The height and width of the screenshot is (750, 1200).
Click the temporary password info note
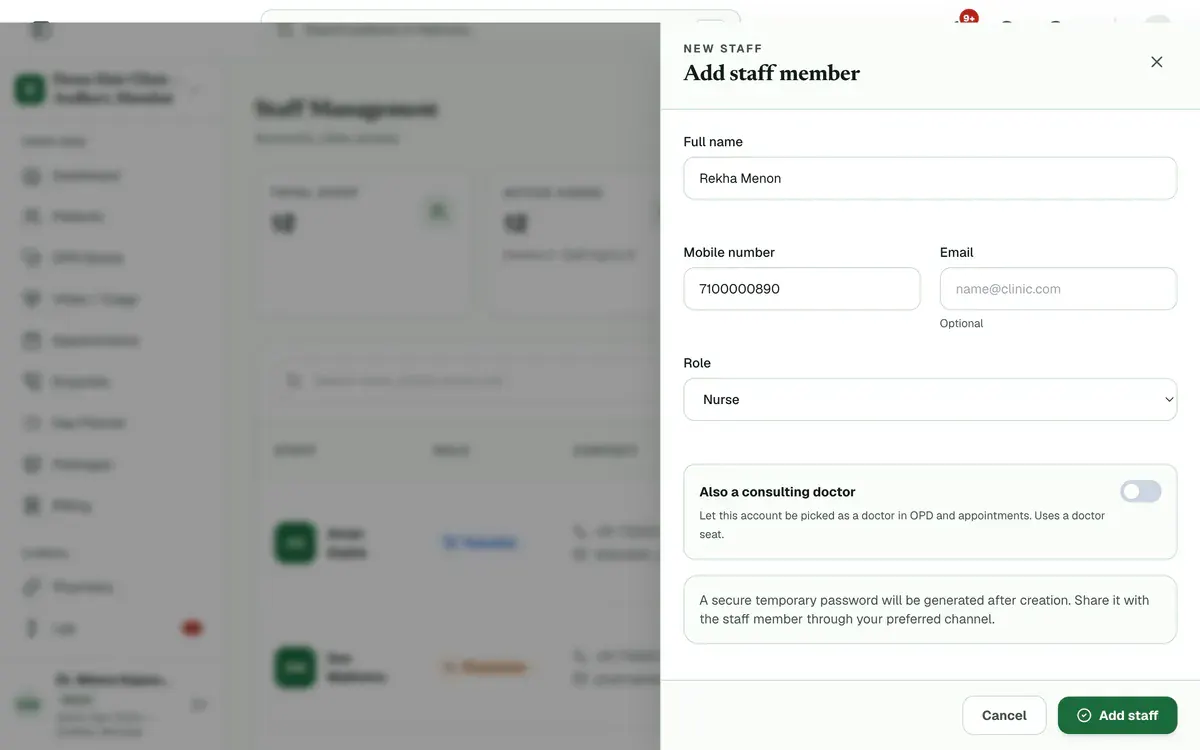tap(930, 609)
